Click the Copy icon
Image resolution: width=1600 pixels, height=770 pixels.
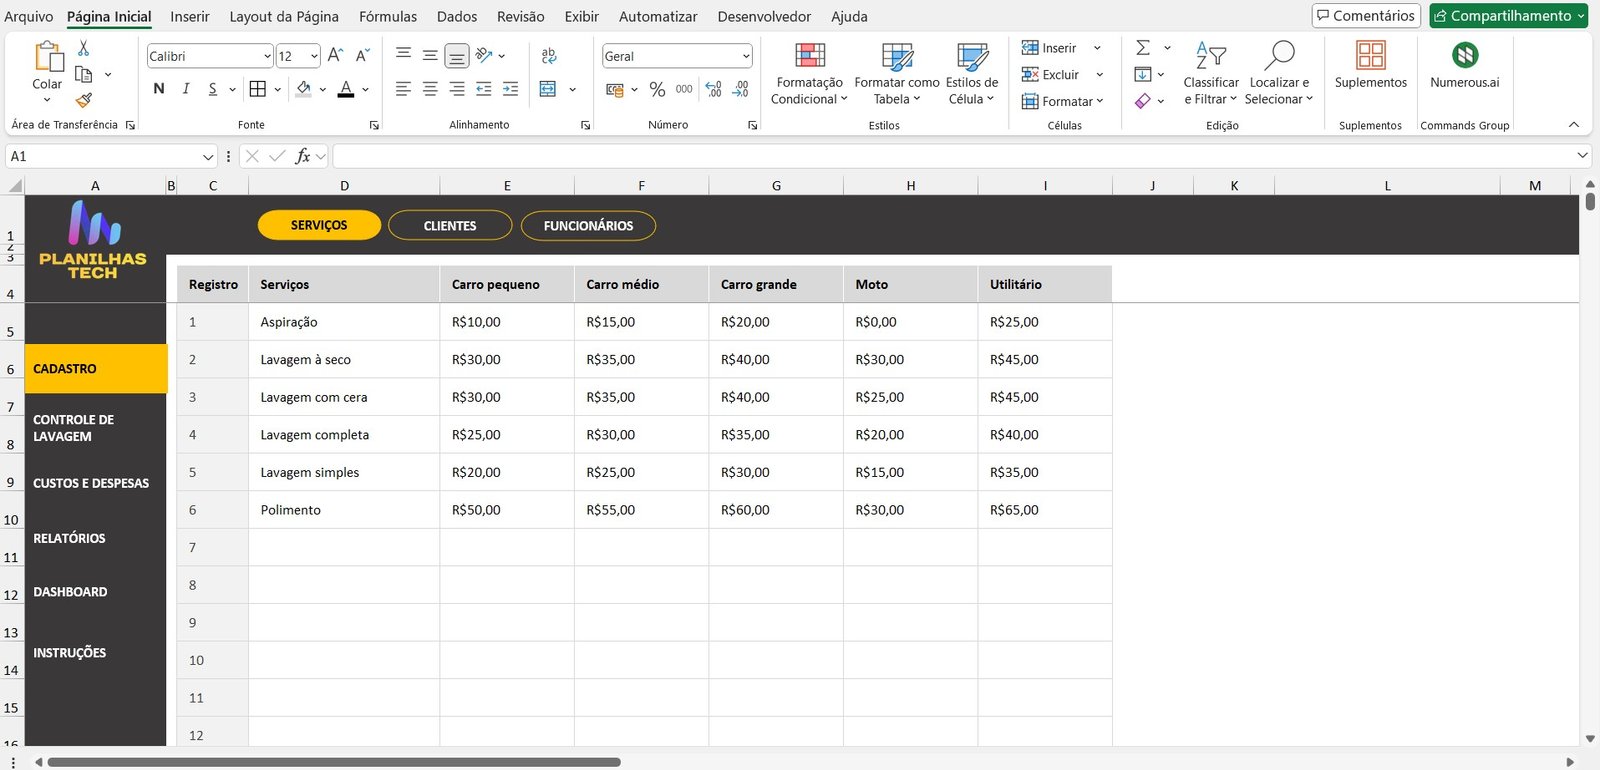click(84, 74)
